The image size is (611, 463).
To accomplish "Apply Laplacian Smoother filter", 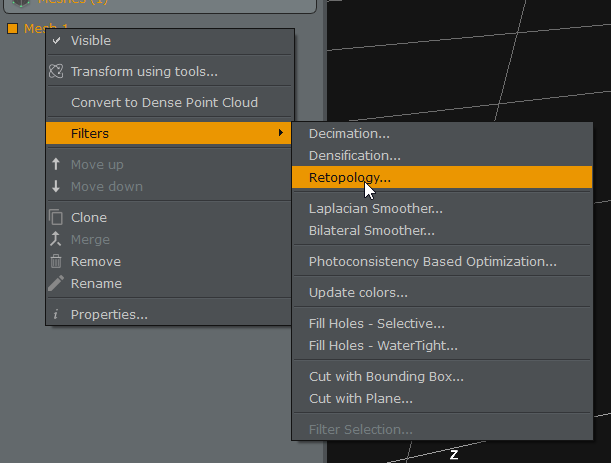I will coord(442,209).
